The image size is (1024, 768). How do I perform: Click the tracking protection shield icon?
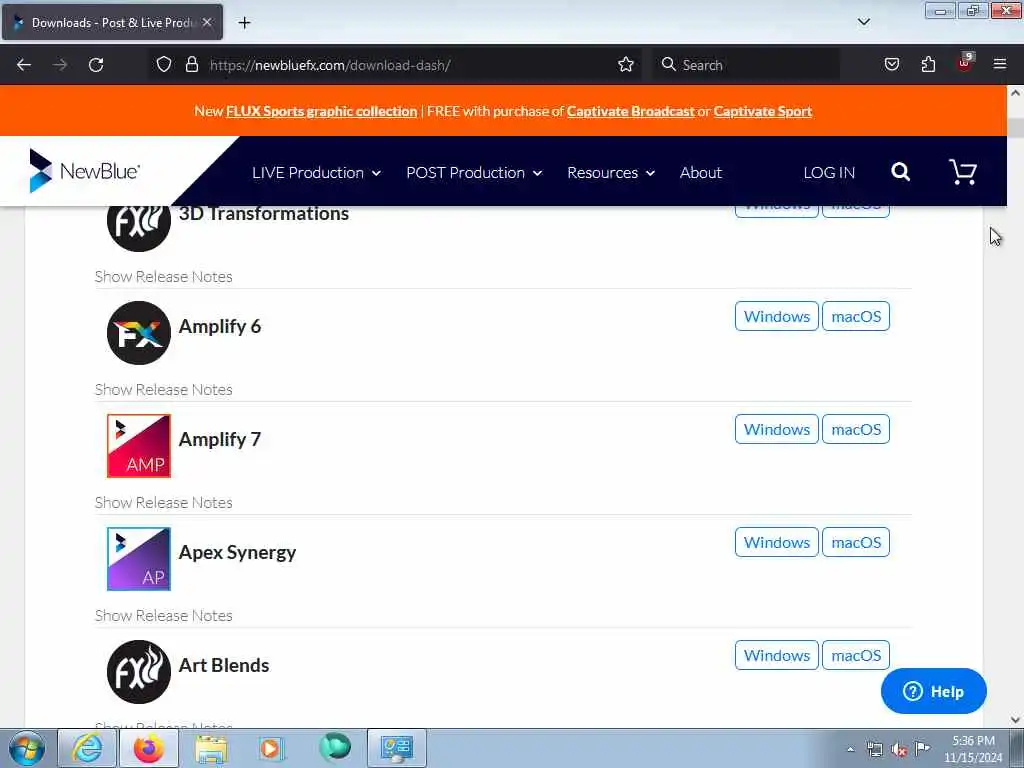click(x=164, y=65)
